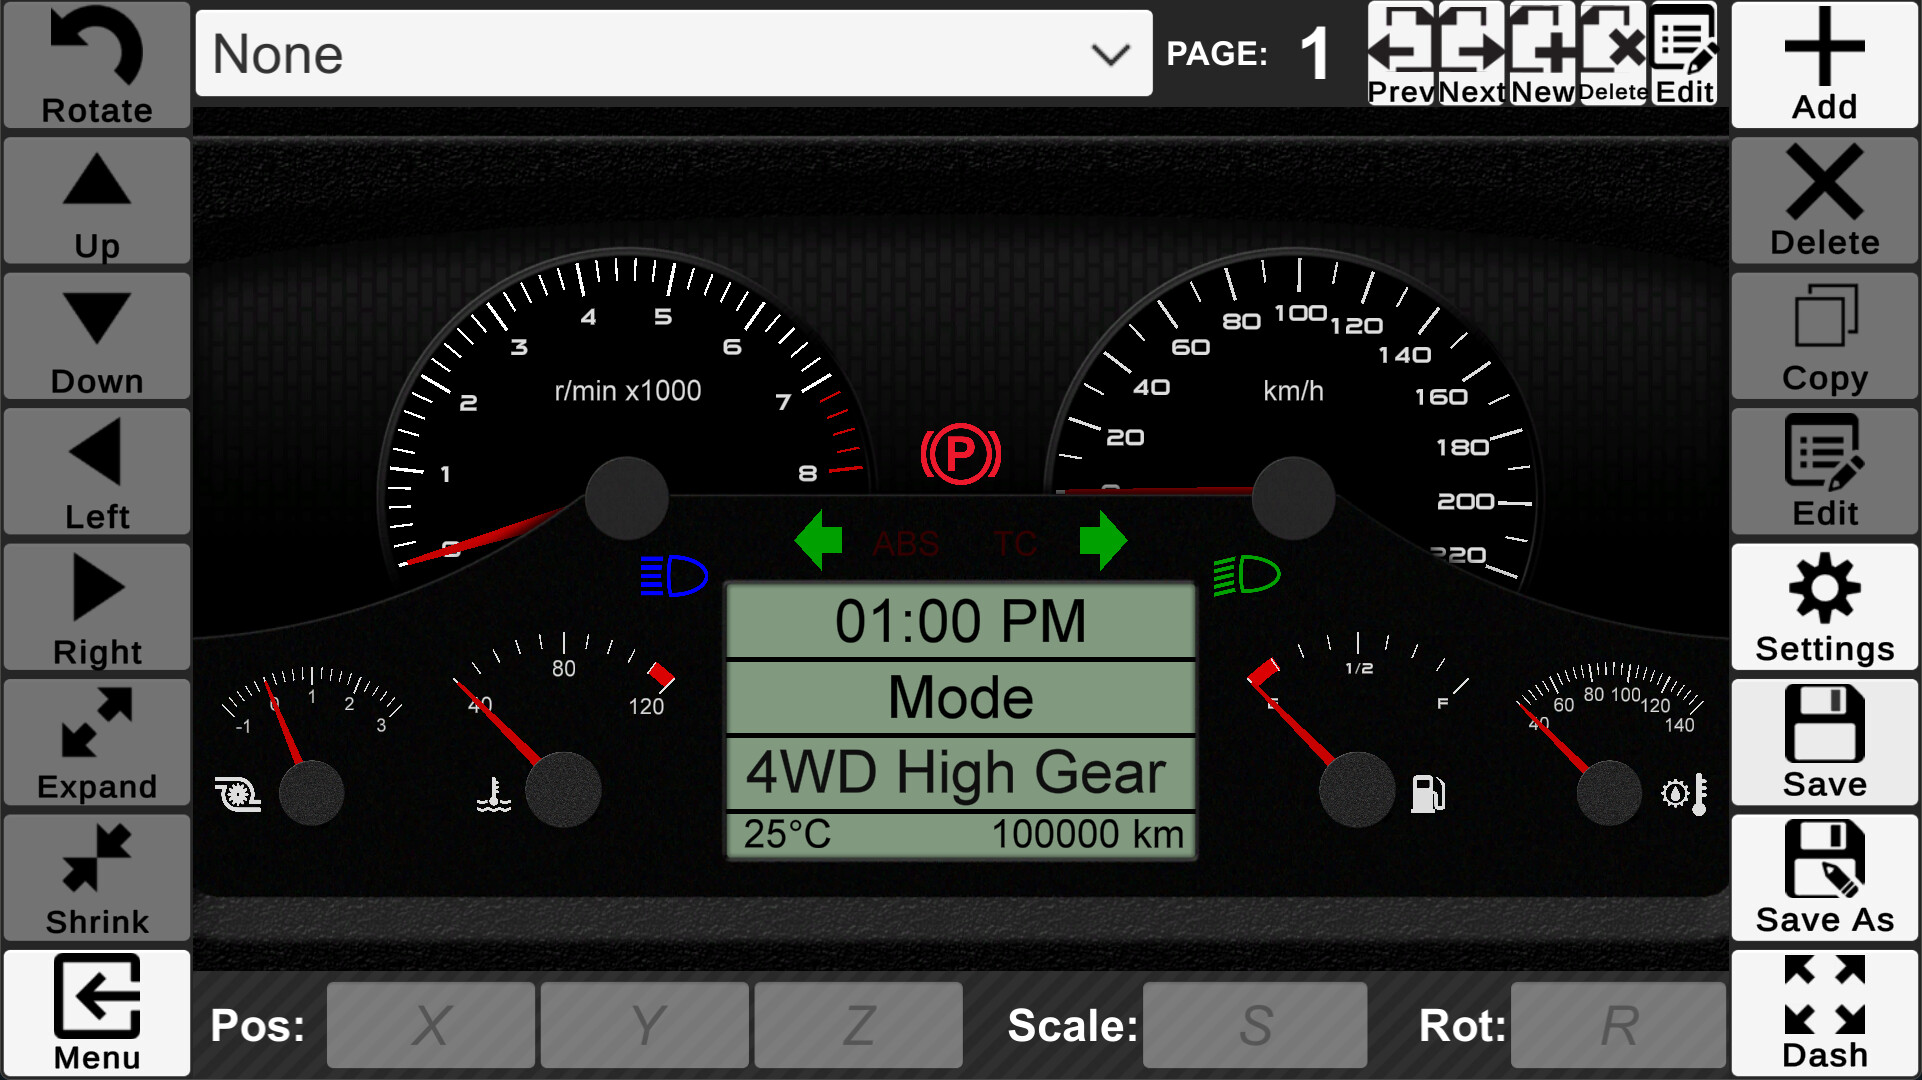Switch to Dash view
Screen dimensions: 1922x1080
pos(1824,1010)
